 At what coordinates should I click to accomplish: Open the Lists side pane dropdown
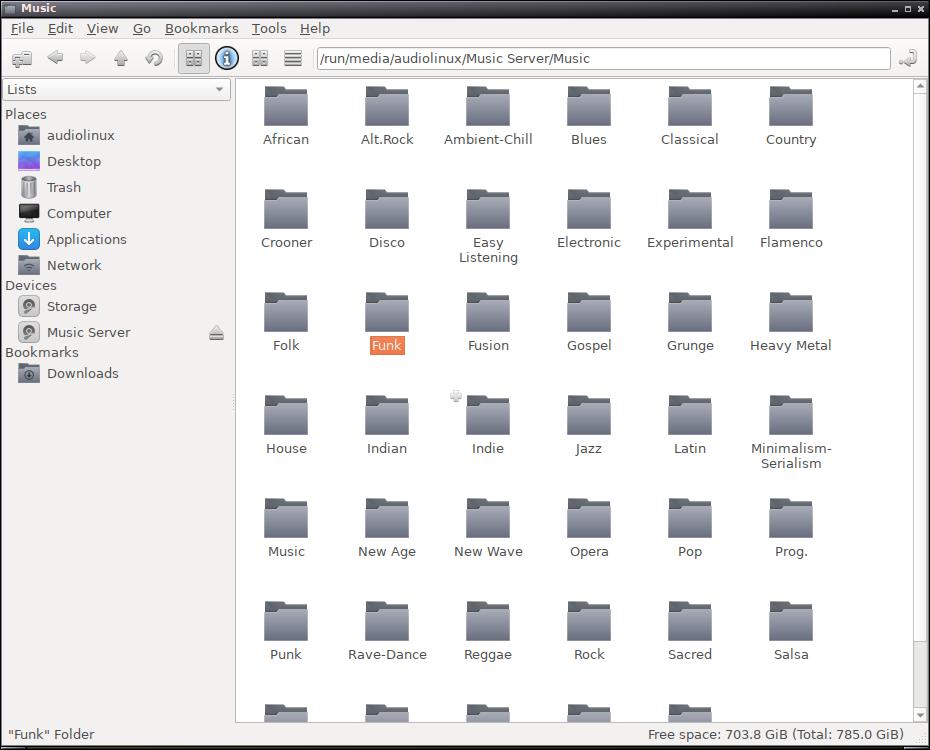116,90
